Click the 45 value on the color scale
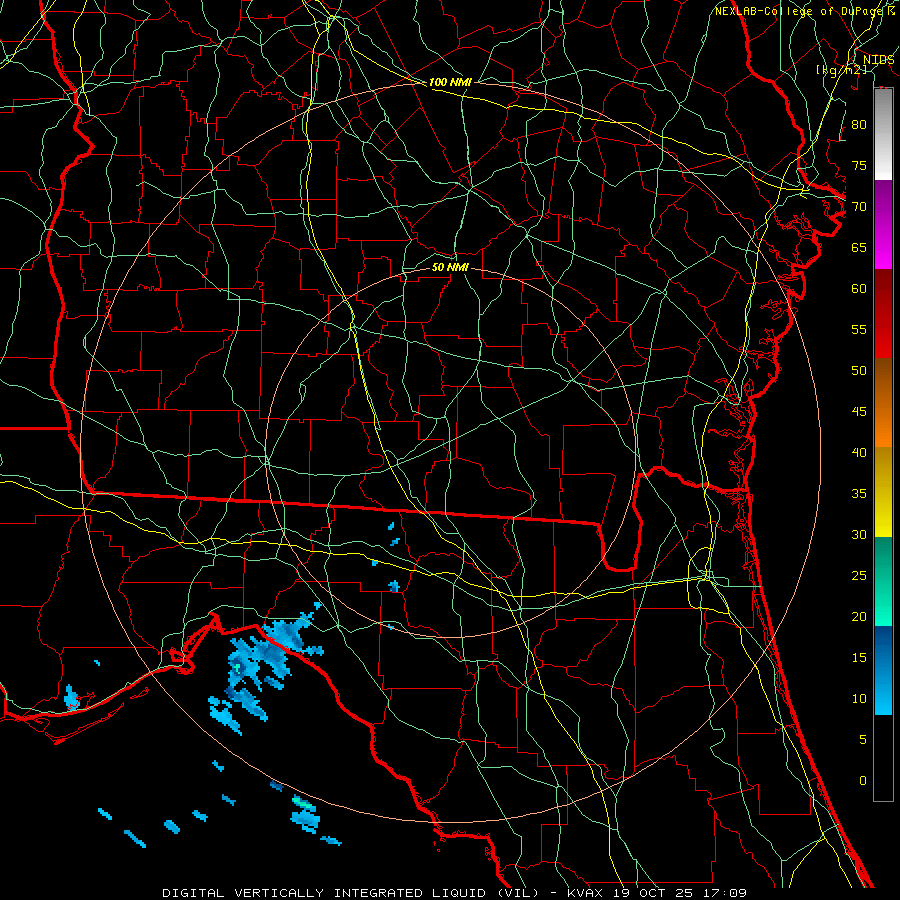This screenshot has width=900, height=900. pyautogui.click(x=859, y=412)
